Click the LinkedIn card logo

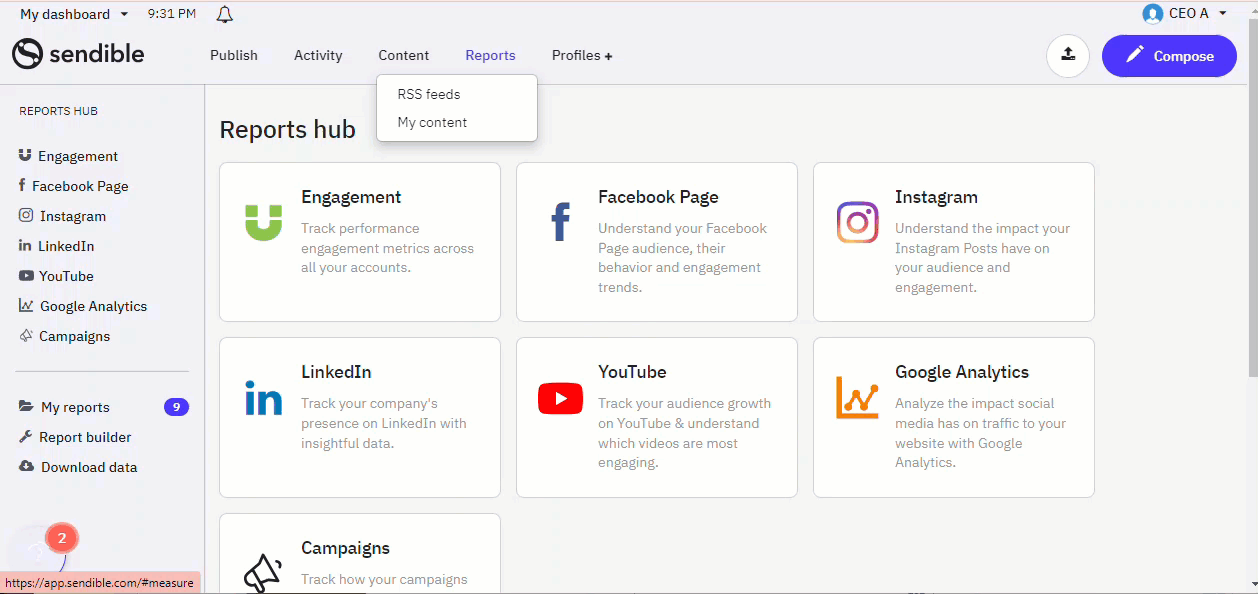(x=264, y=398)
